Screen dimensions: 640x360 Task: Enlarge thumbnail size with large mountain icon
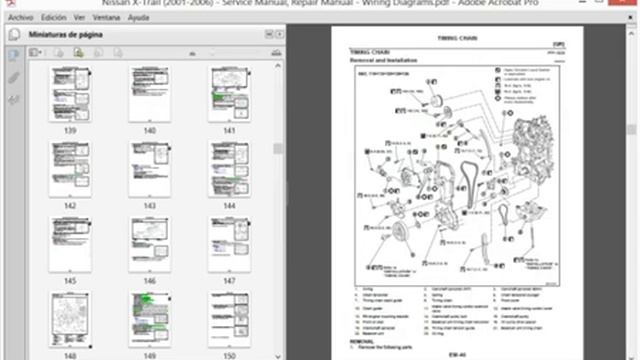[x=276, y=52]
